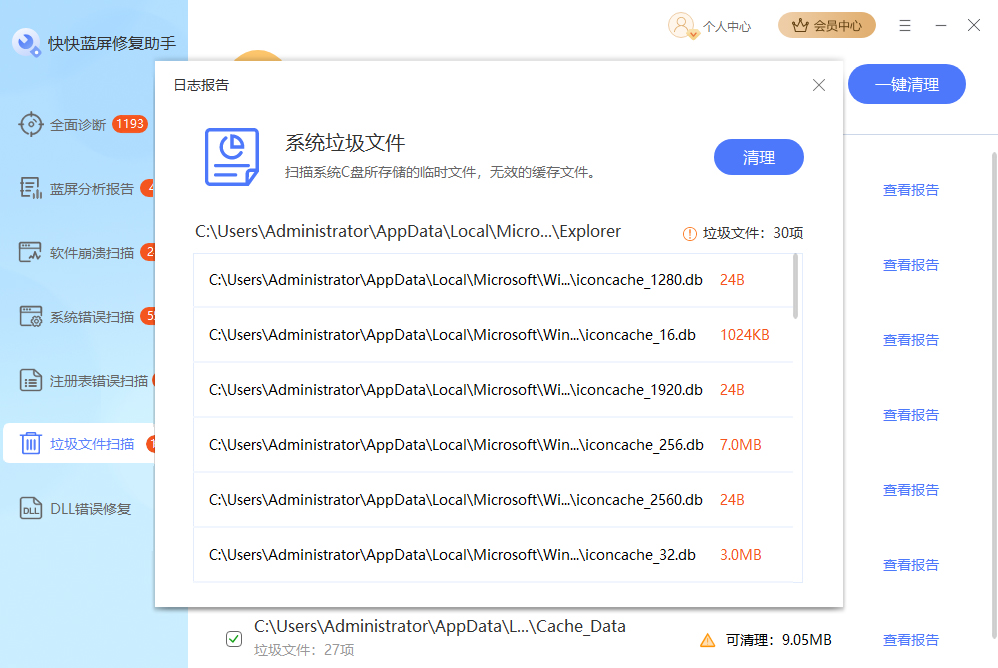Click the blue 清理 button
The width and height of the screenshot is (998, 668).
pyautogui.click(x=758, y=157)
